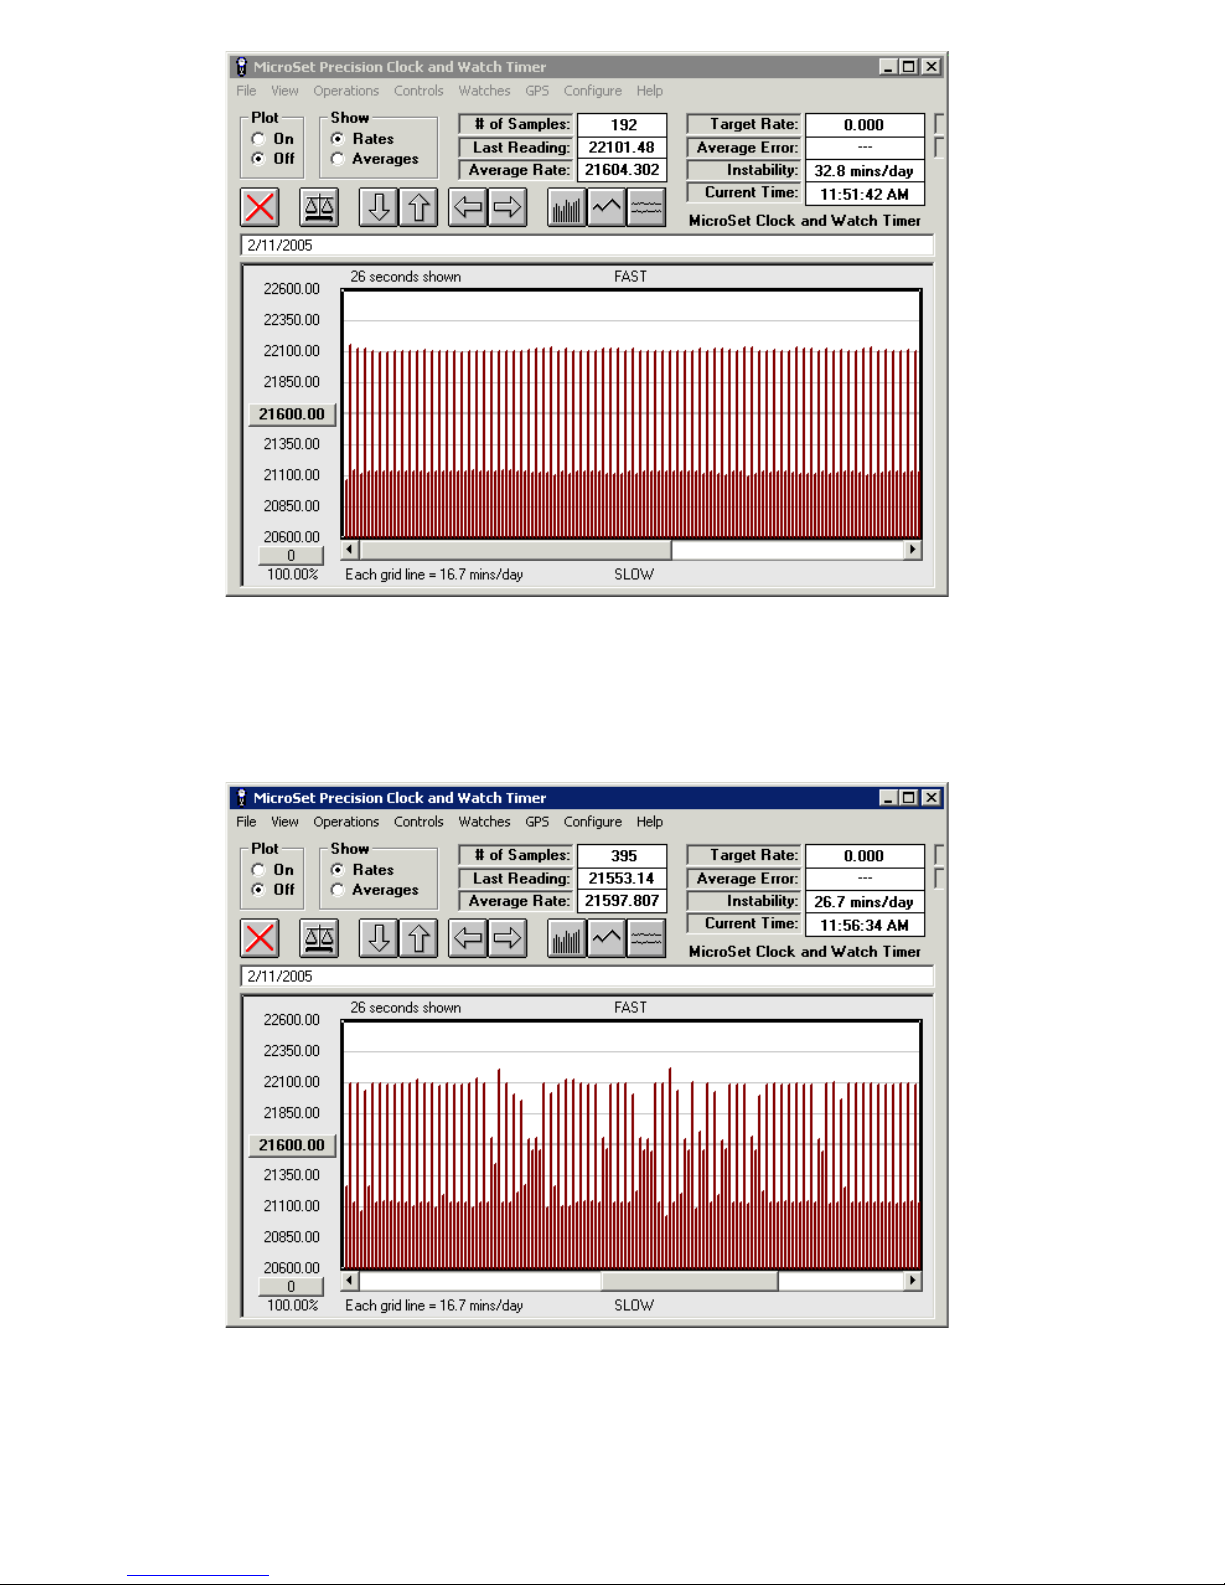Click the 0 button below the active window's scale
Image resolution: width=1225 pixels, height=1585 pixels.
click(291, 1287)
